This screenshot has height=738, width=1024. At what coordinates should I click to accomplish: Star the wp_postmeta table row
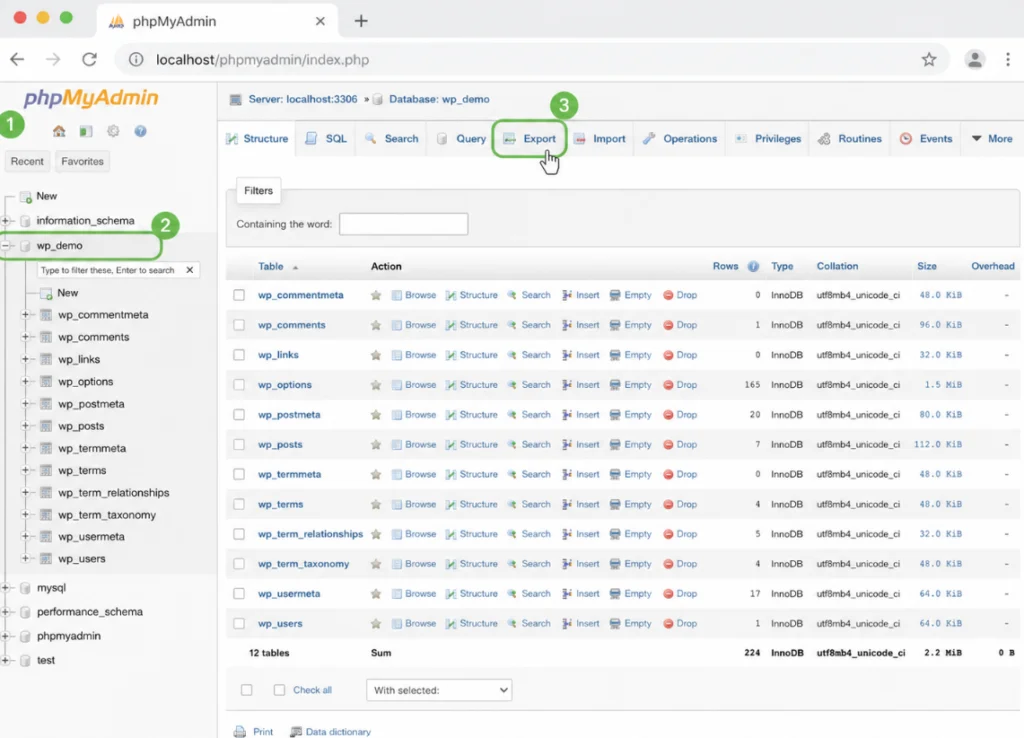point(376,415)
